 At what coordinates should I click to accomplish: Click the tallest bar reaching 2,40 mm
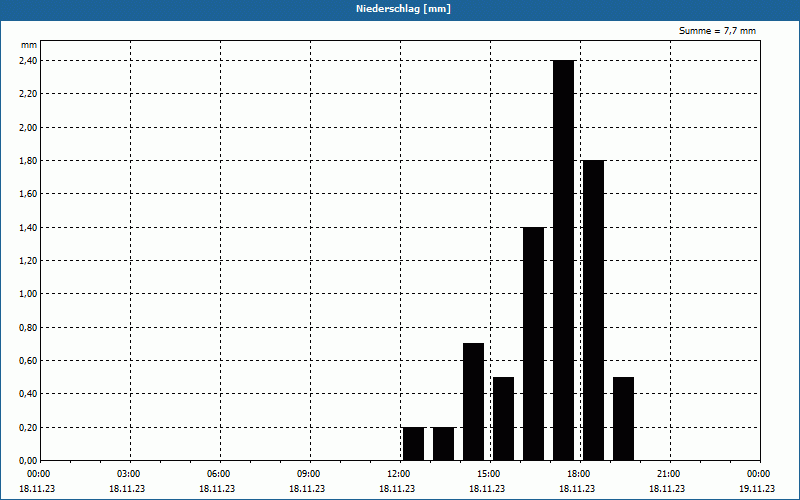click(x=564, y=260)
